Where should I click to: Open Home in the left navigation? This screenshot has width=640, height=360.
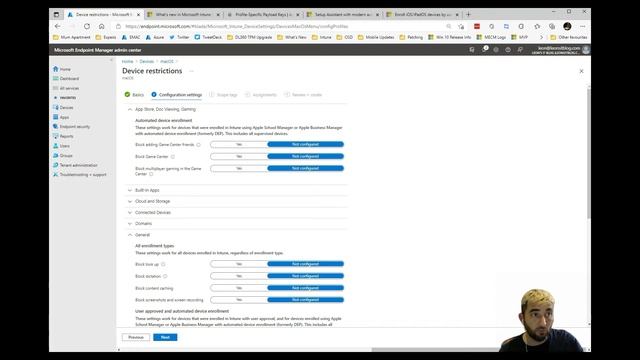tap(62, 69)
